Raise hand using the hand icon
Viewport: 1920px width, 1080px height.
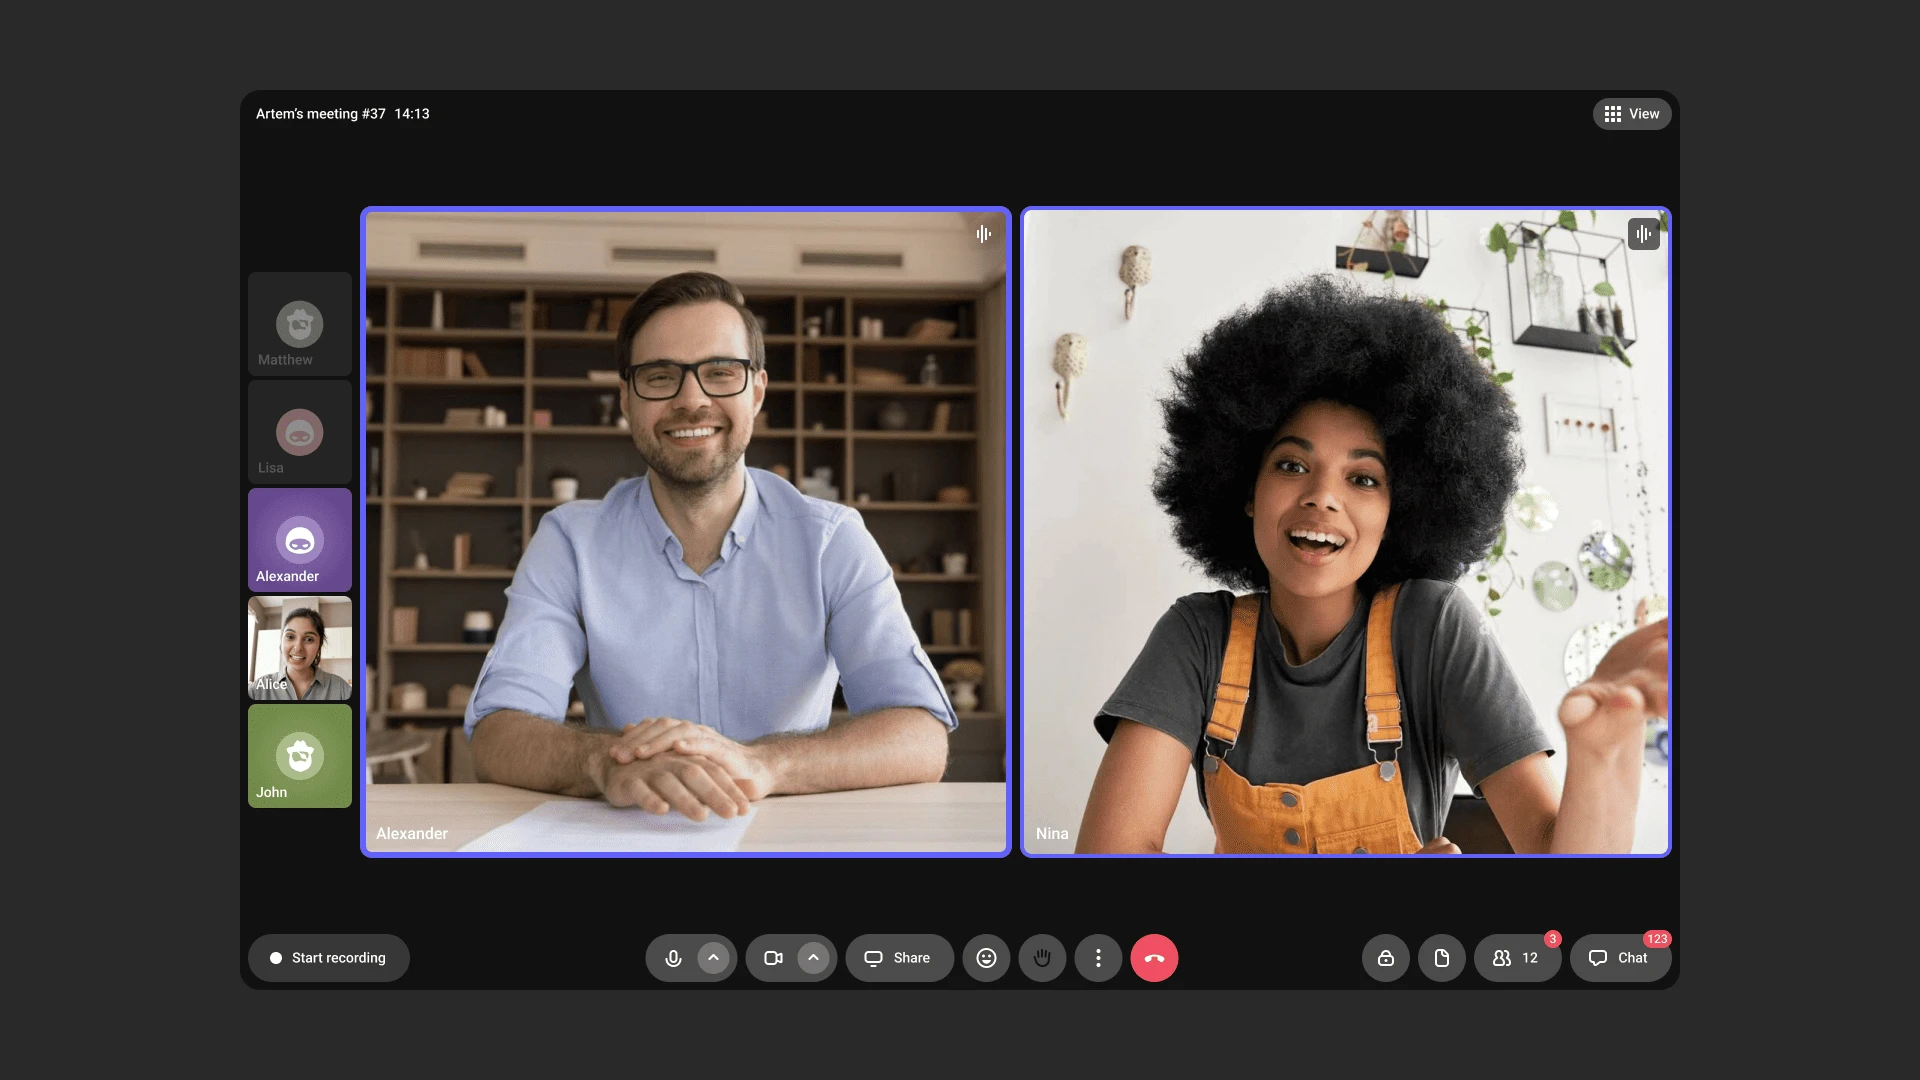(1042, 958)
